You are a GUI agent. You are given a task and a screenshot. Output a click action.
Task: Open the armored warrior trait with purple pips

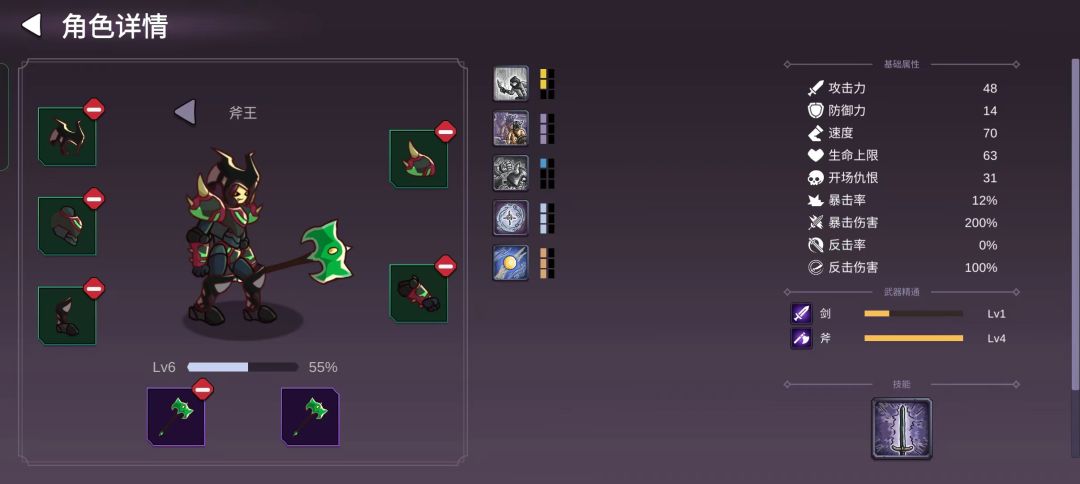tap(511, 129)
